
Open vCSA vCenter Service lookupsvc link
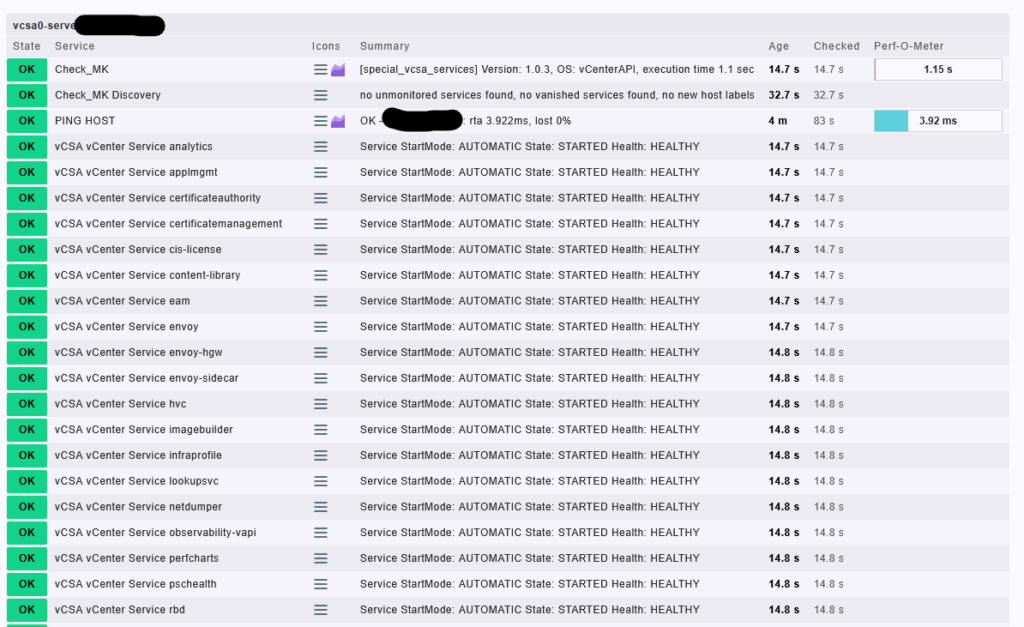(x=136, y=481)
